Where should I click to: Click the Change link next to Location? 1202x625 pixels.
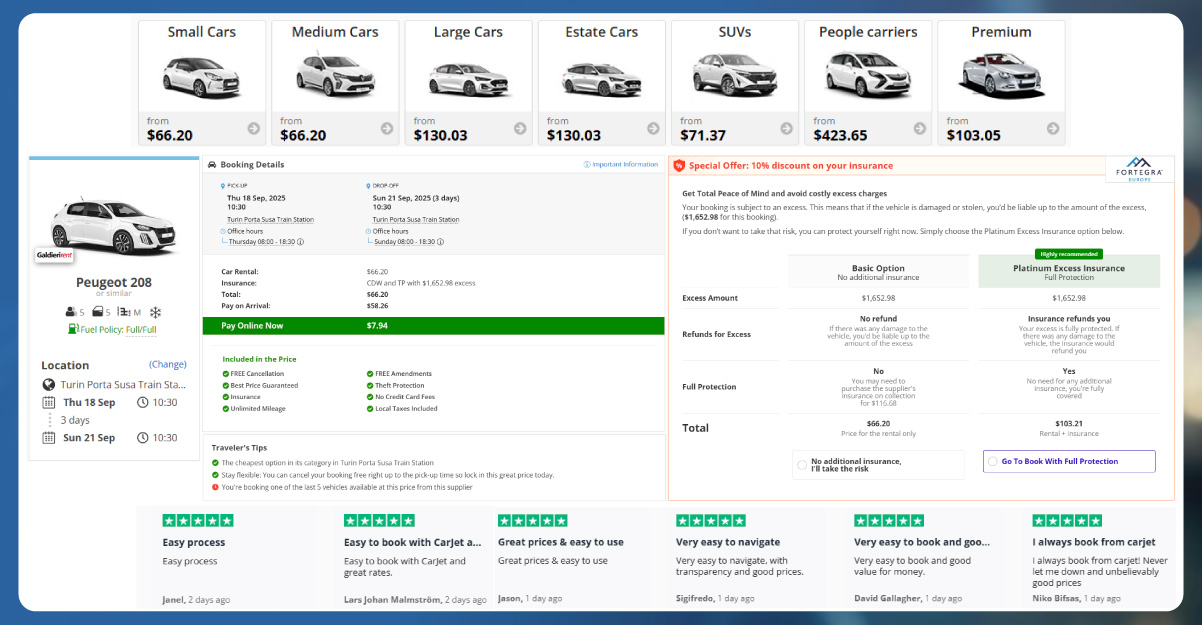pos(167,364)
